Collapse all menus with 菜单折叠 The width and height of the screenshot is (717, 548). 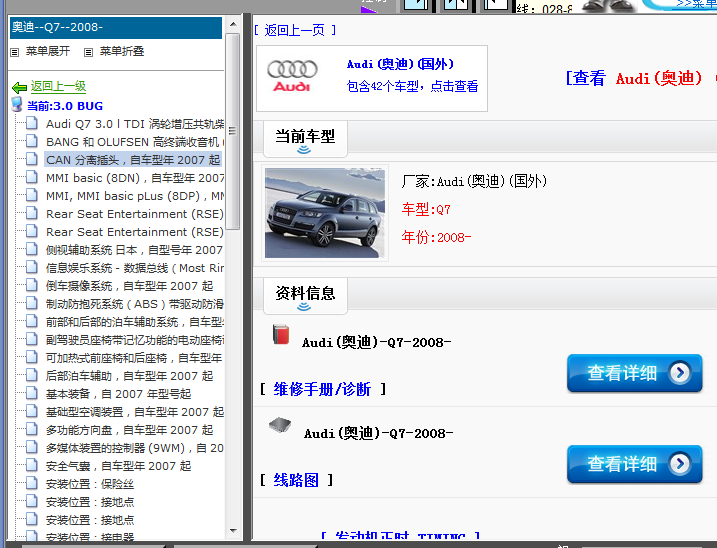(x=121, y=51)
